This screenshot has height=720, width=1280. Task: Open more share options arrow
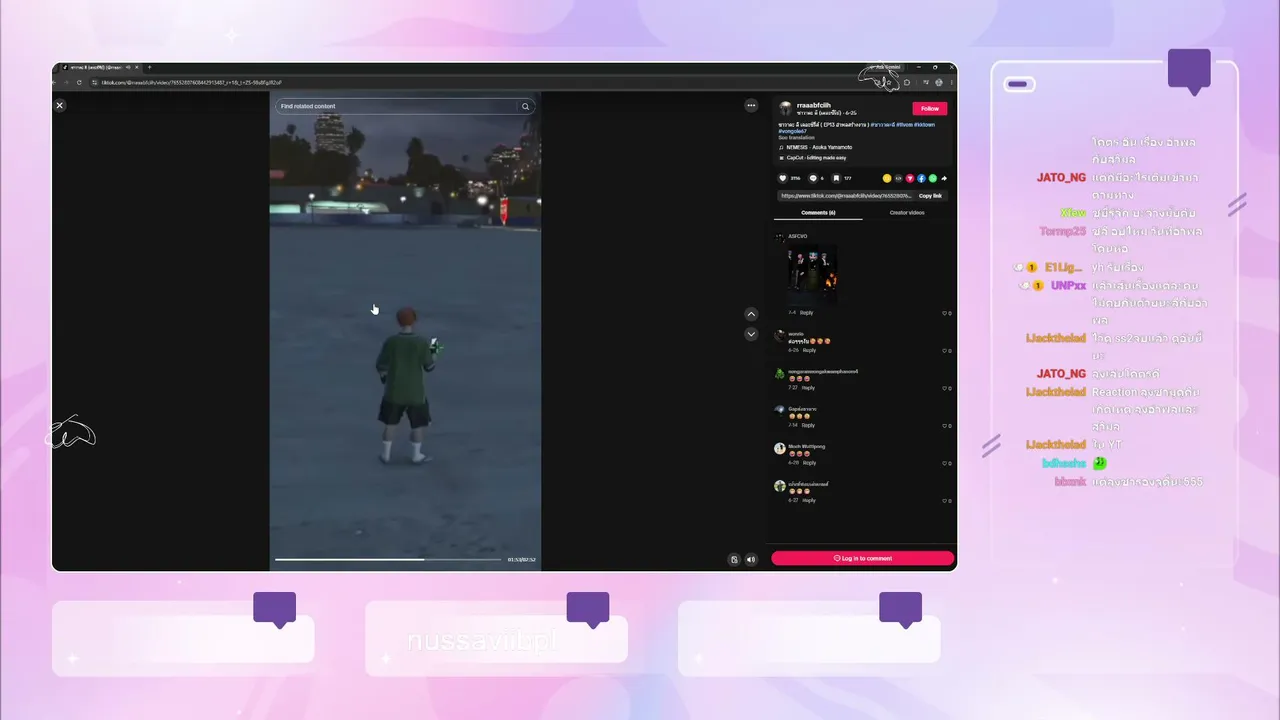coord(944,178)
